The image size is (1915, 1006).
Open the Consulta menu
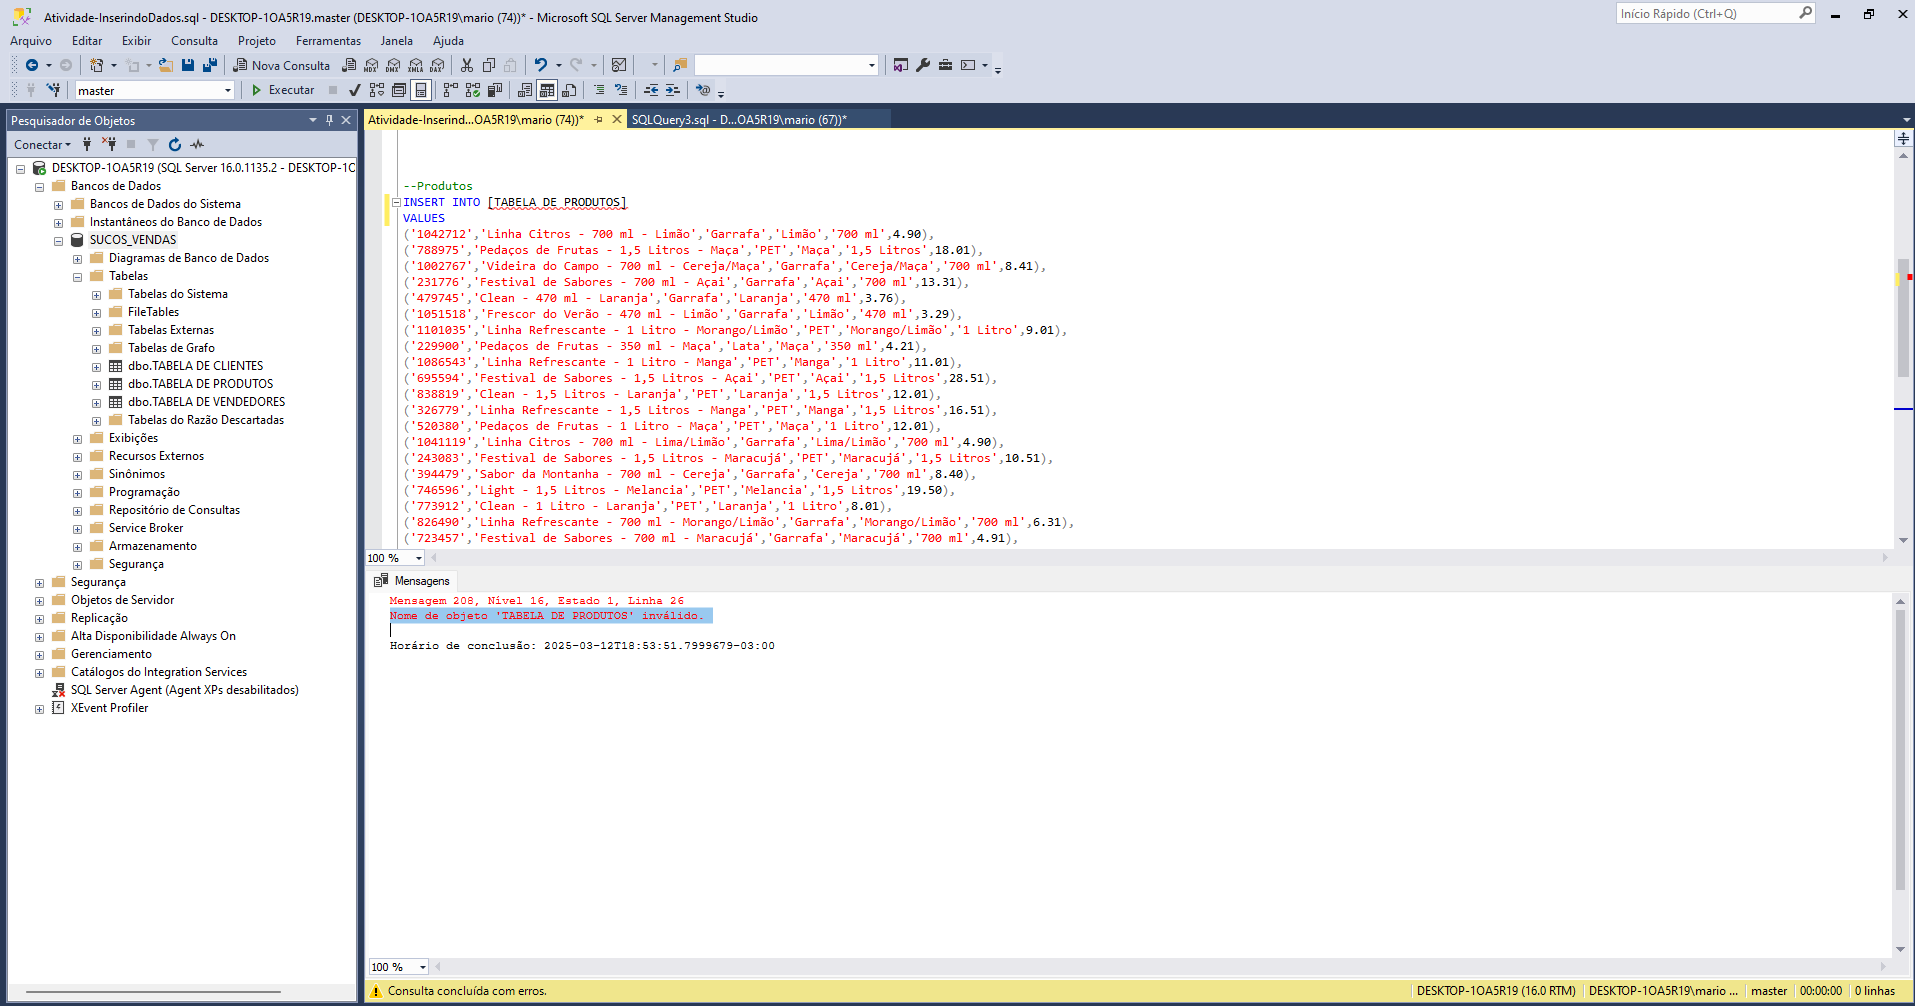(194, 41)
